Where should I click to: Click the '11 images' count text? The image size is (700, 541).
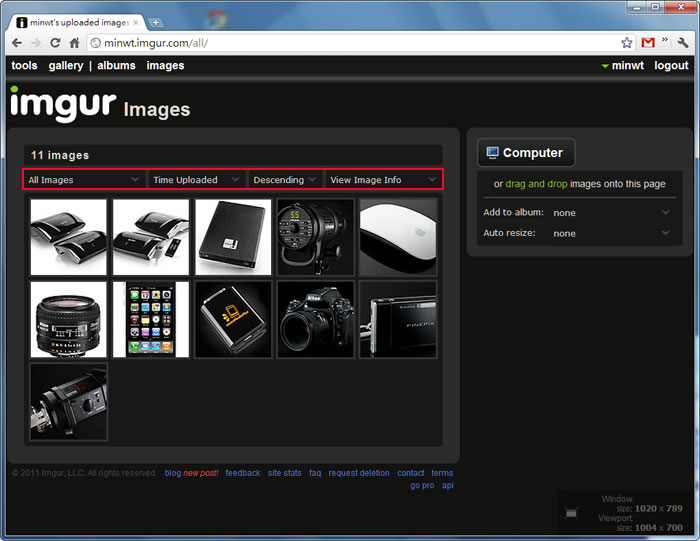click(60, 155)
